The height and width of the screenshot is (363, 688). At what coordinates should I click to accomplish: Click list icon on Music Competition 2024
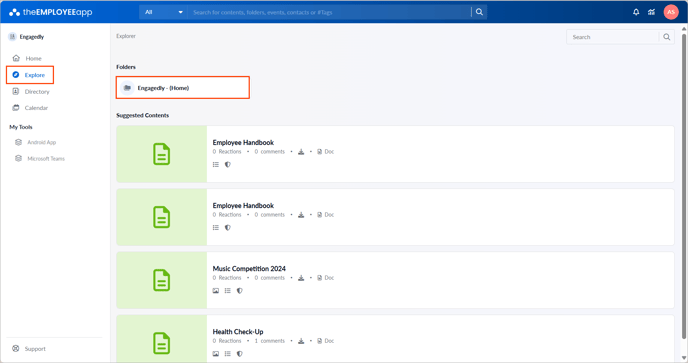pyautogui.click(x=228, y=291)
